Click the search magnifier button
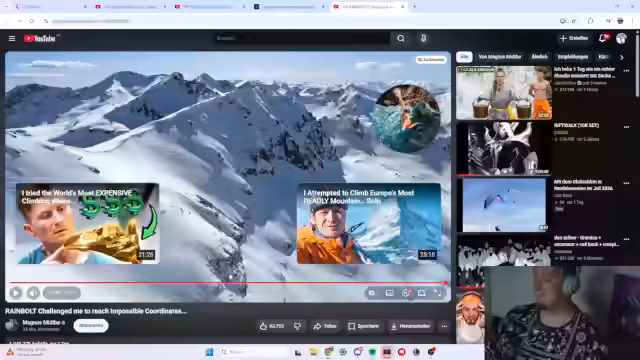The width and height of the screenshot is (640, 360). [x=401, y=38]
